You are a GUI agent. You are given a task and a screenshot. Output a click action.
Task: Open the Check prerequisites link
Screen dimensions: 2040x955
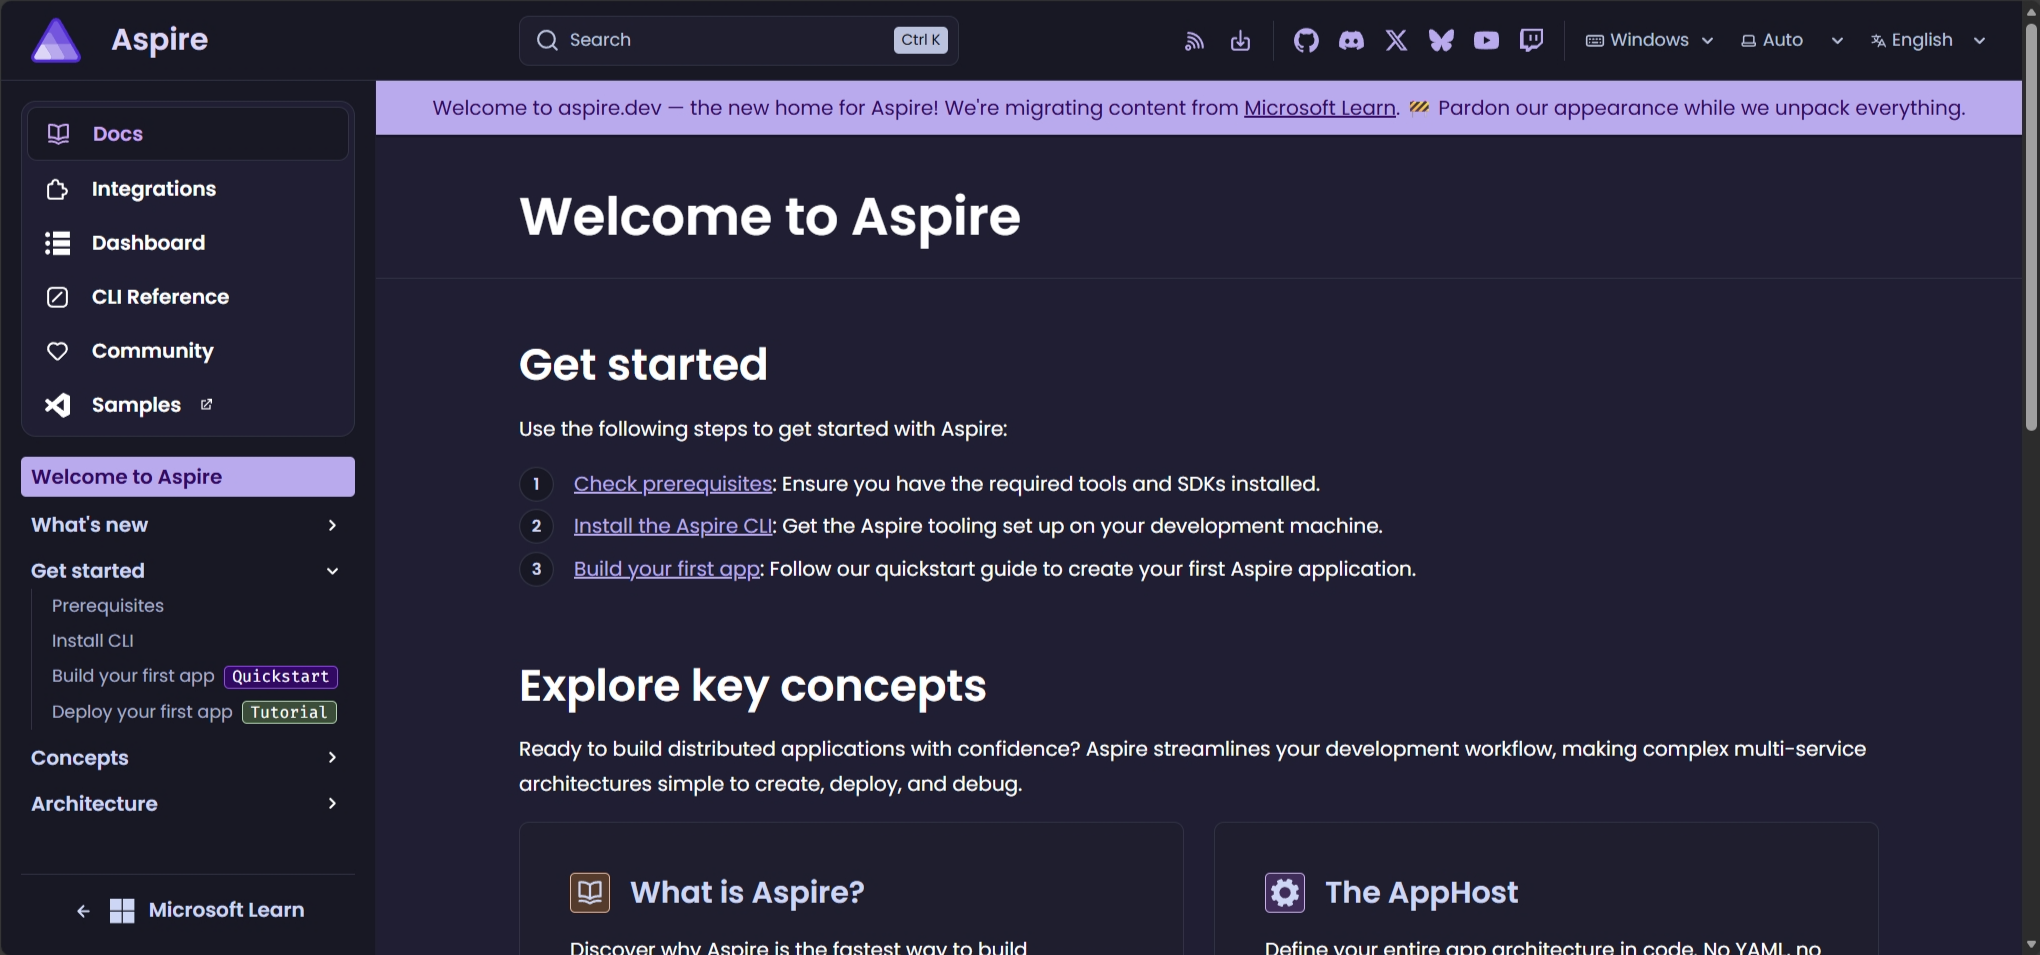[x=672, y=483]
